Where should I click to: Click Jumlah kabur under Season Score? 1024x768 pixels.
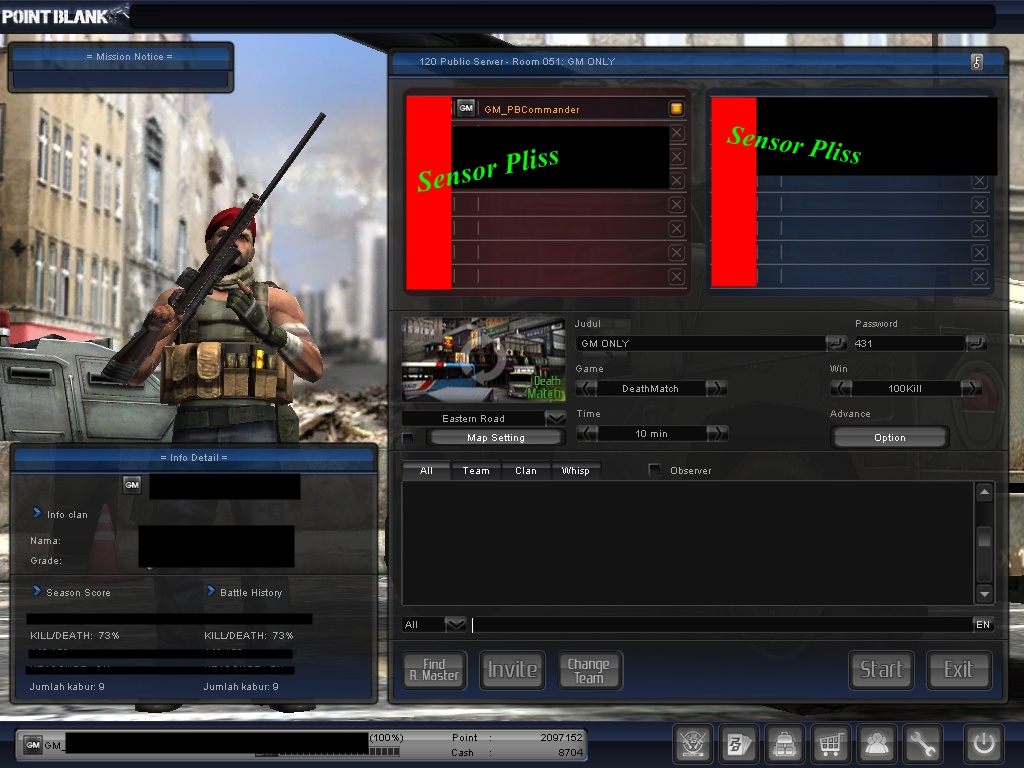pyautogui.click(x=67, y=686)
